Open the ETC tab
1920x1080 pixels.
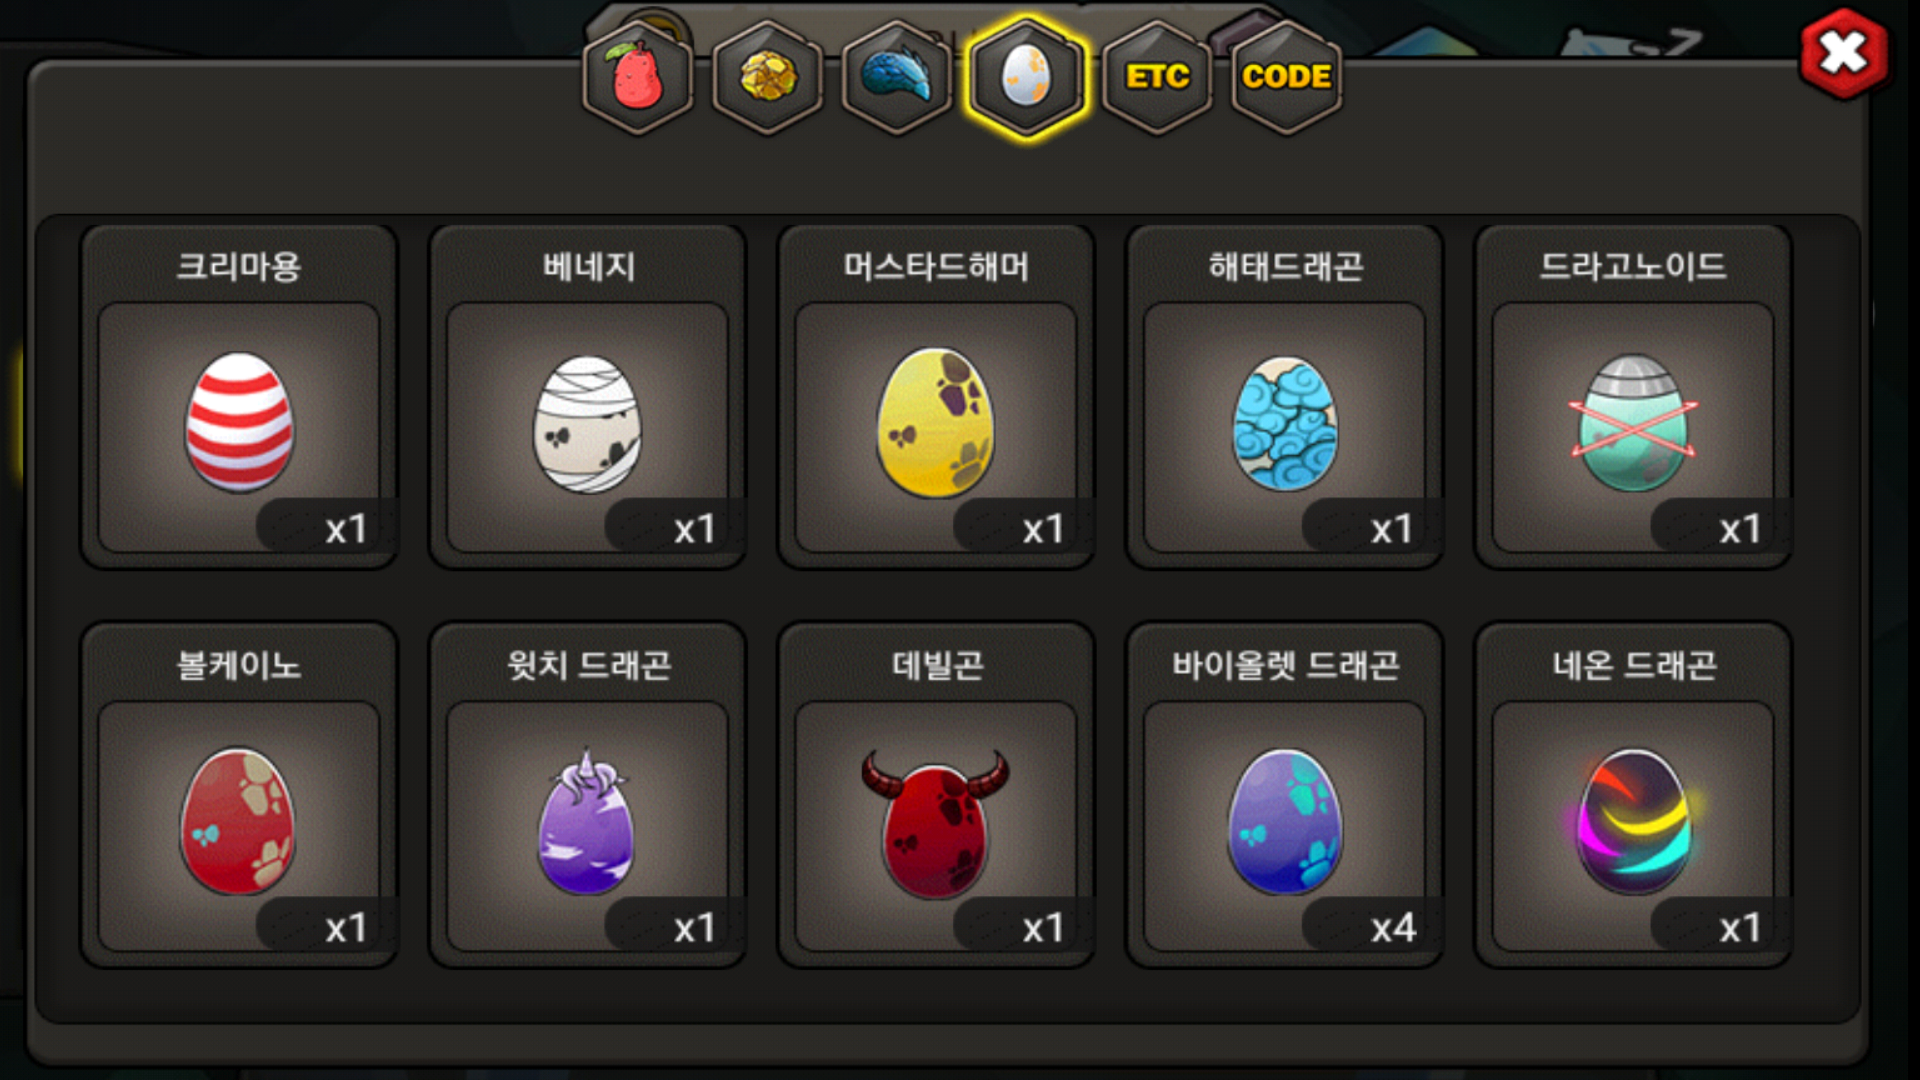pyautogui.click(x=1157, y=77)
